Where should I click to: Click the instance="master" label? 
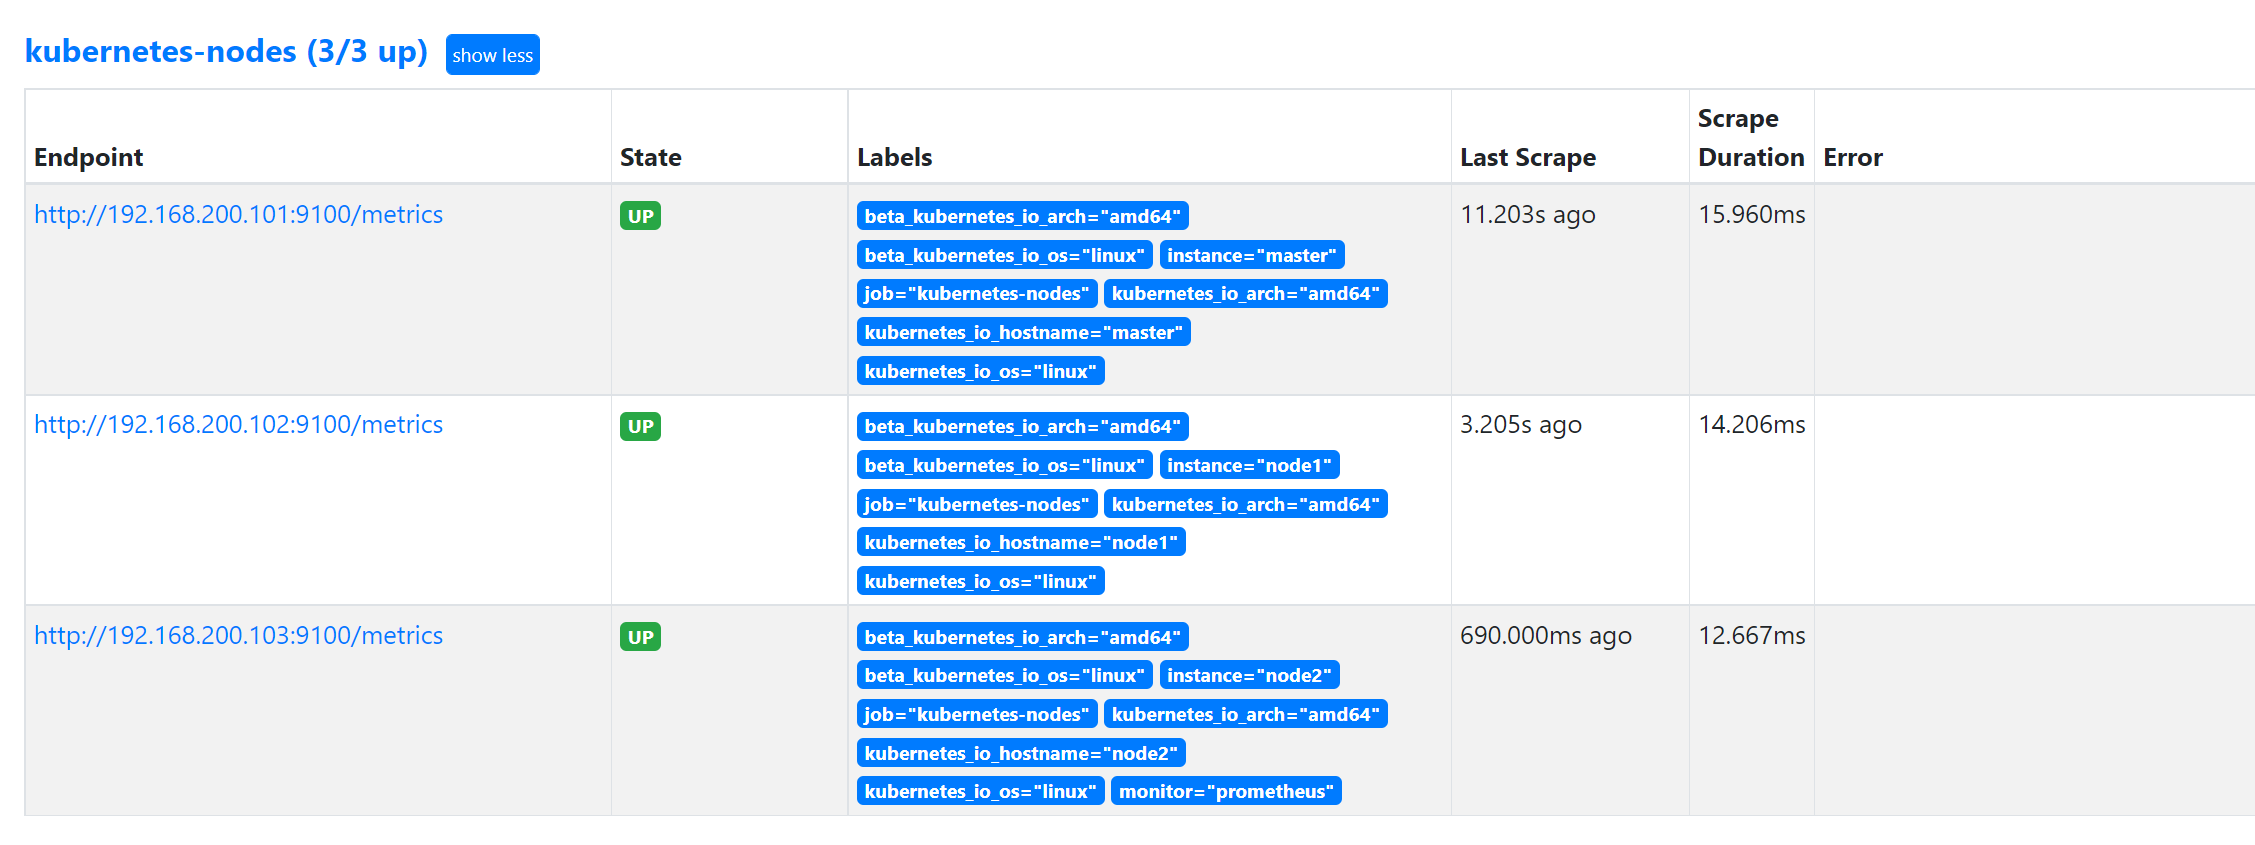(1252, 255)
